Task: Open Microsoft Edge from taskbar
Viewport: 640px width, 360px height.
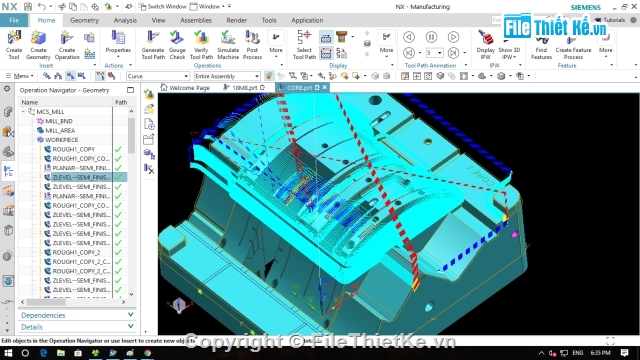Action: (x=43, y=353)
